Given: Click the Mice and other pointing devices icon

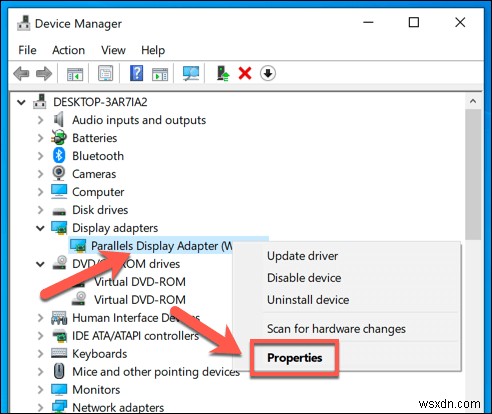Looking at the screenshot, I should pos(59,371).
